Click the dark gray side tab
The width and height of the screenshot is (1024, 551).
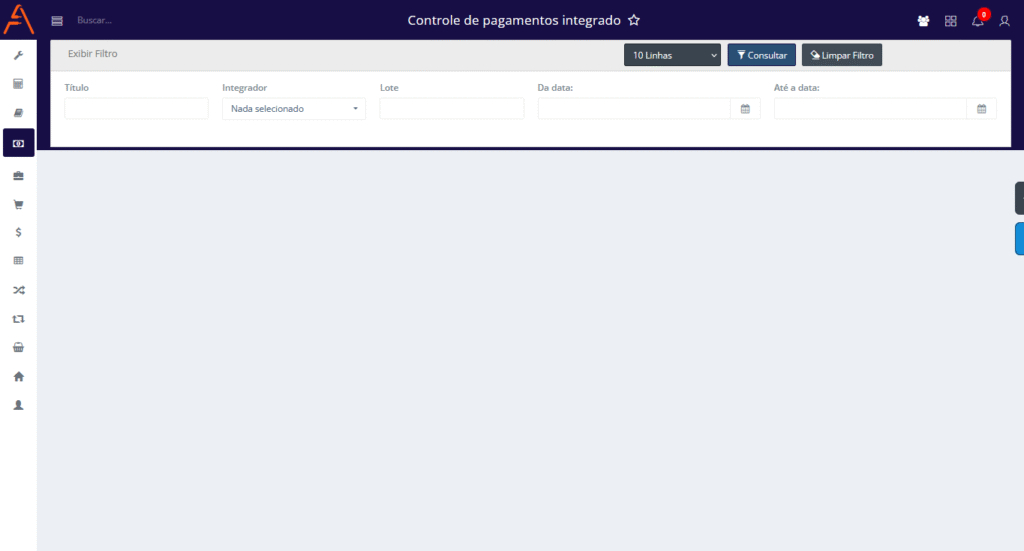pos(1019,198)
